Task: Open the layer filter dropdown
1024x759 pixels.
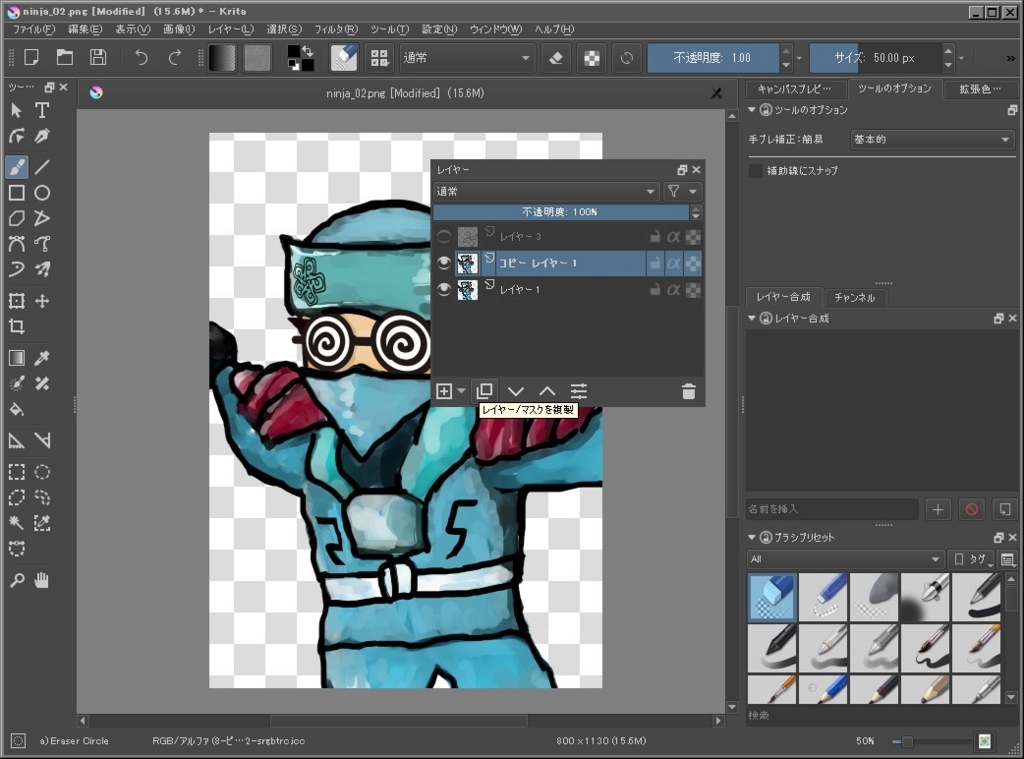Action: pos(682,191)
